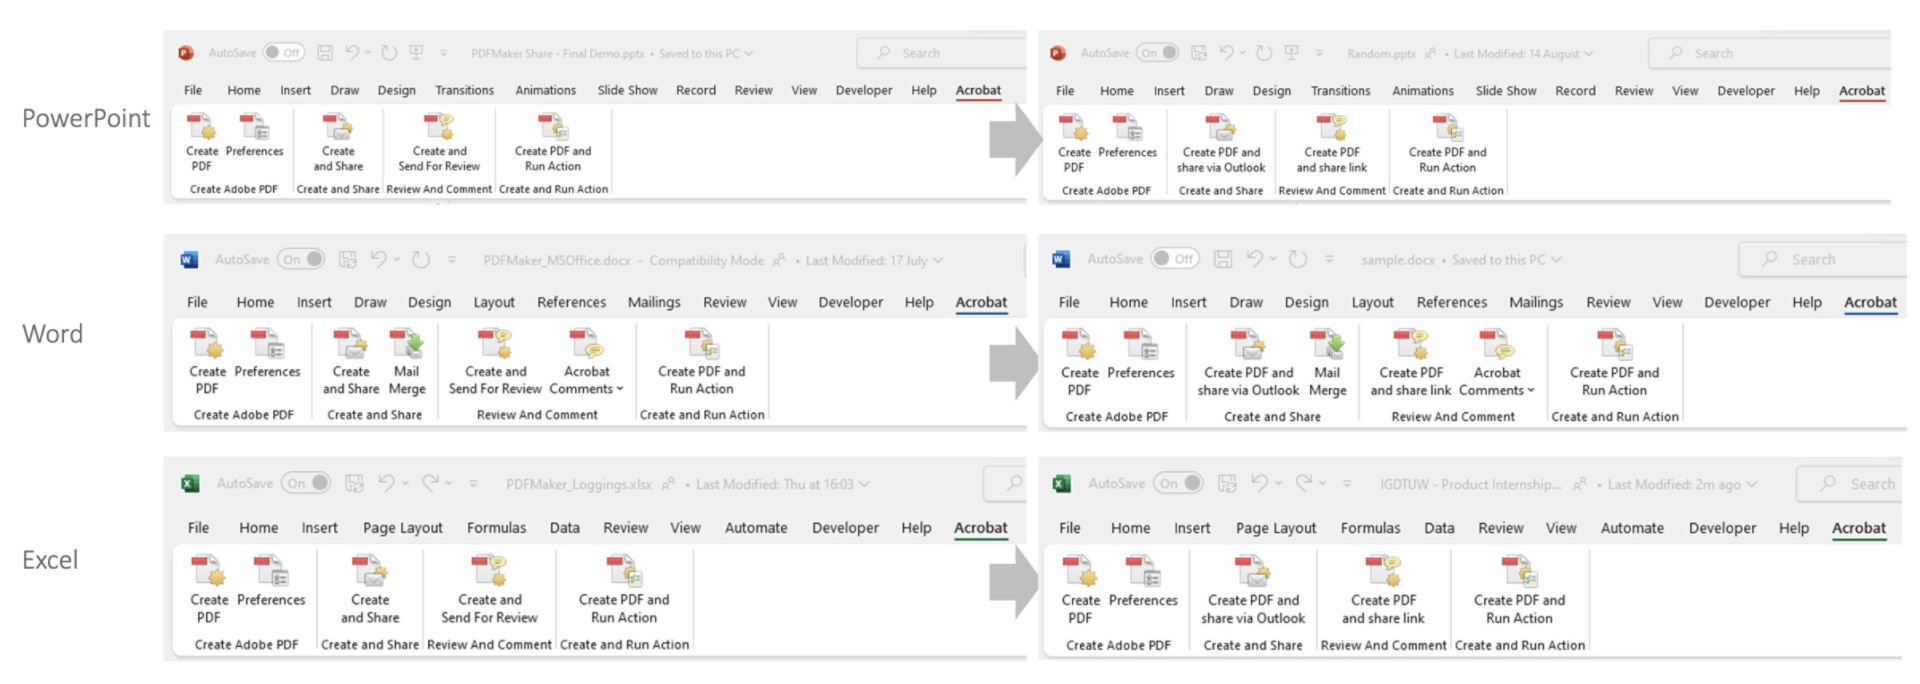
Task: Click Create PDF in PDFMaker_MSOffice.docx window
Action: 207,363
